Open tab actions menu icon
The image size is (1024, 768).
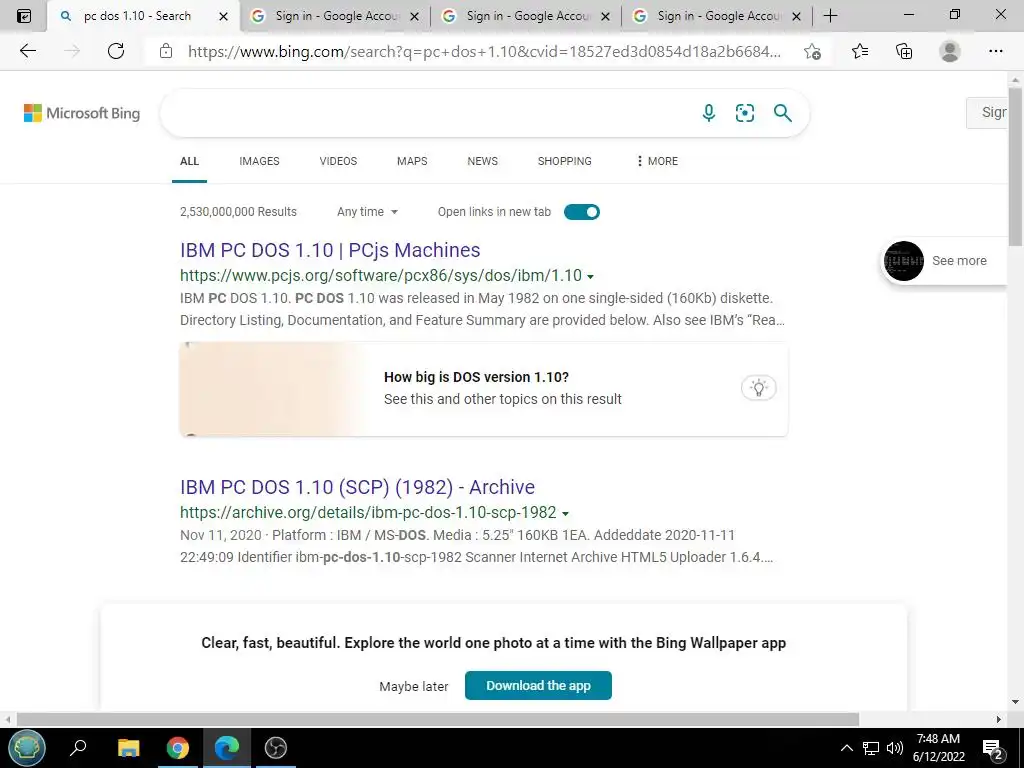pyautogui.click(x=24, y=16)
